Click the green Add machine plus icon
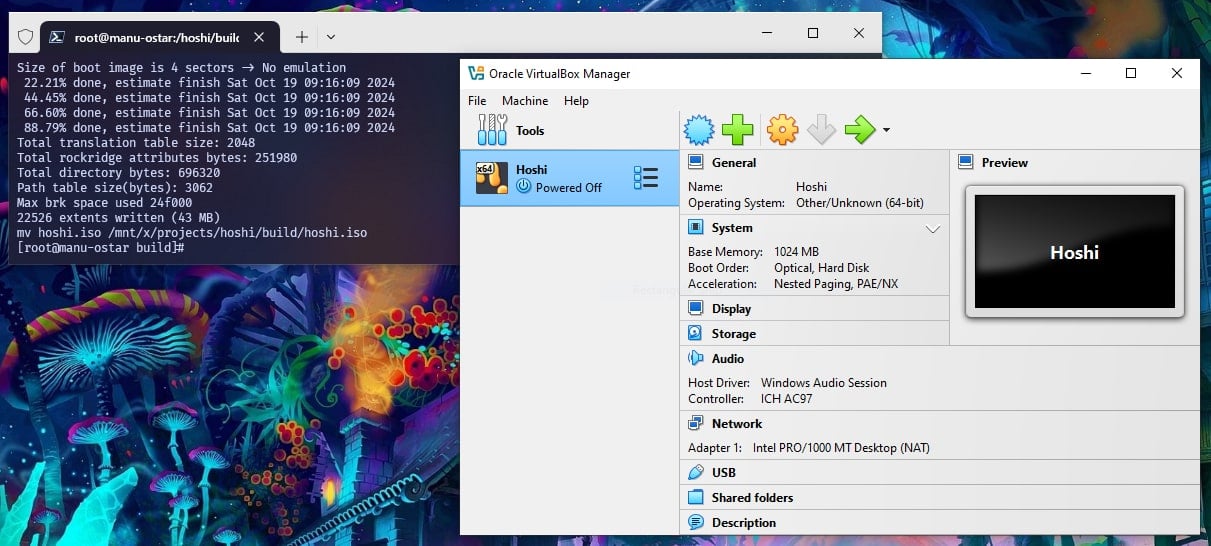The image size is (1211, 546). [738, 129]
